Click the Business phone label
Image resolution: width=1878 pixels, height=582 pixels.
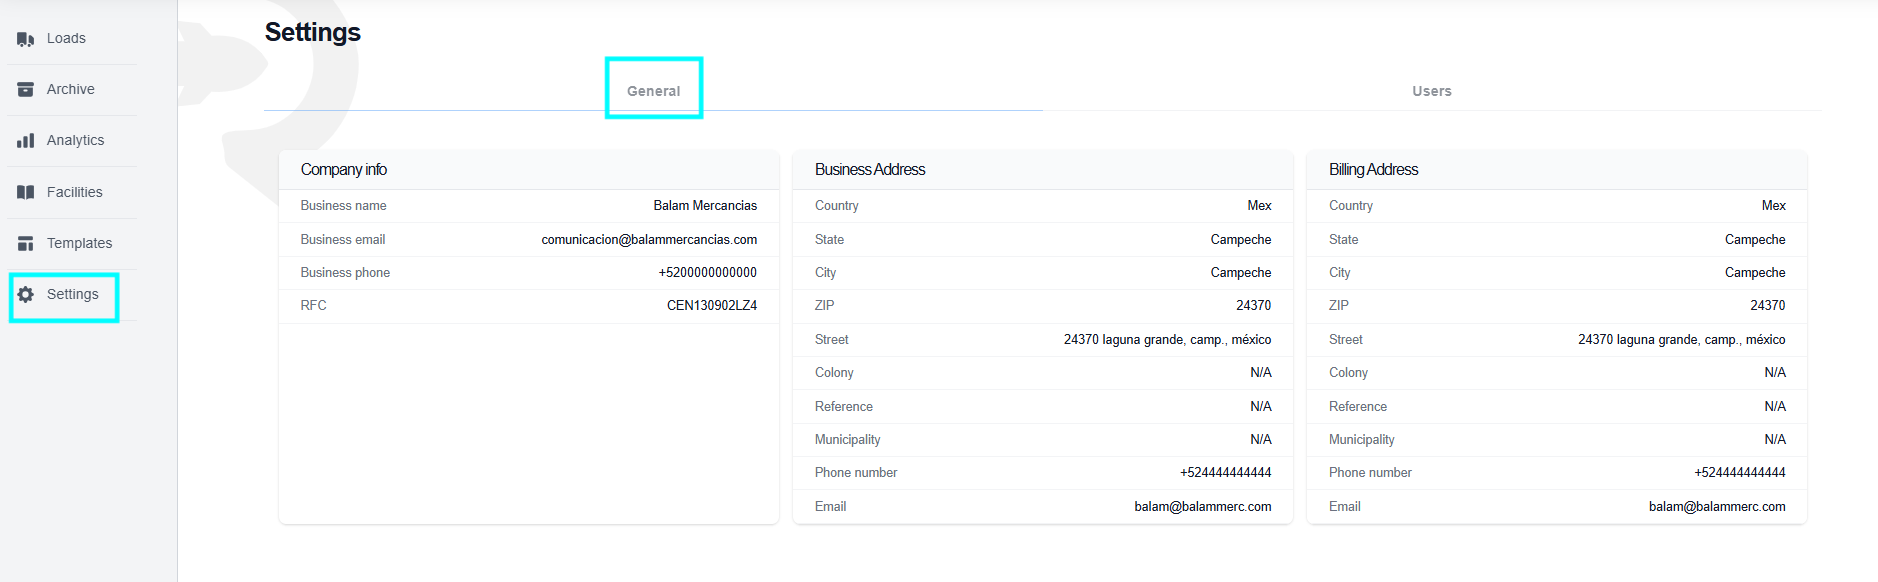click(x=345, y=273)
